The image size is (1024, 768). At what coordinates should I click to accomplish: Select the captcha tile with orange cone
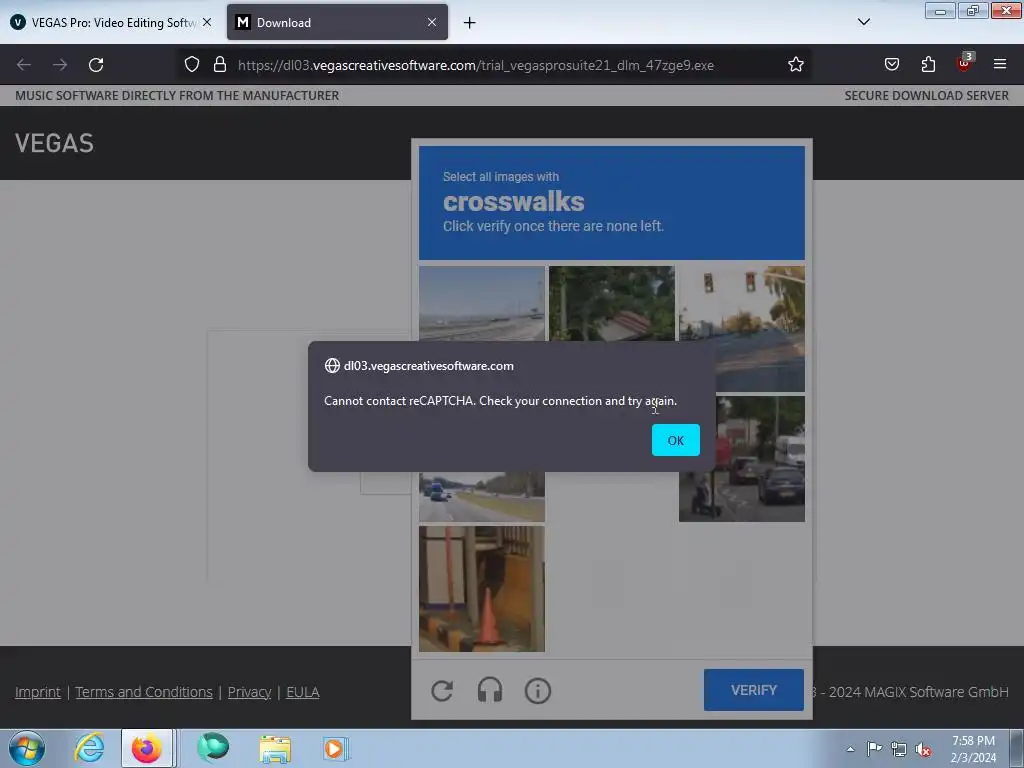point(482,588)
